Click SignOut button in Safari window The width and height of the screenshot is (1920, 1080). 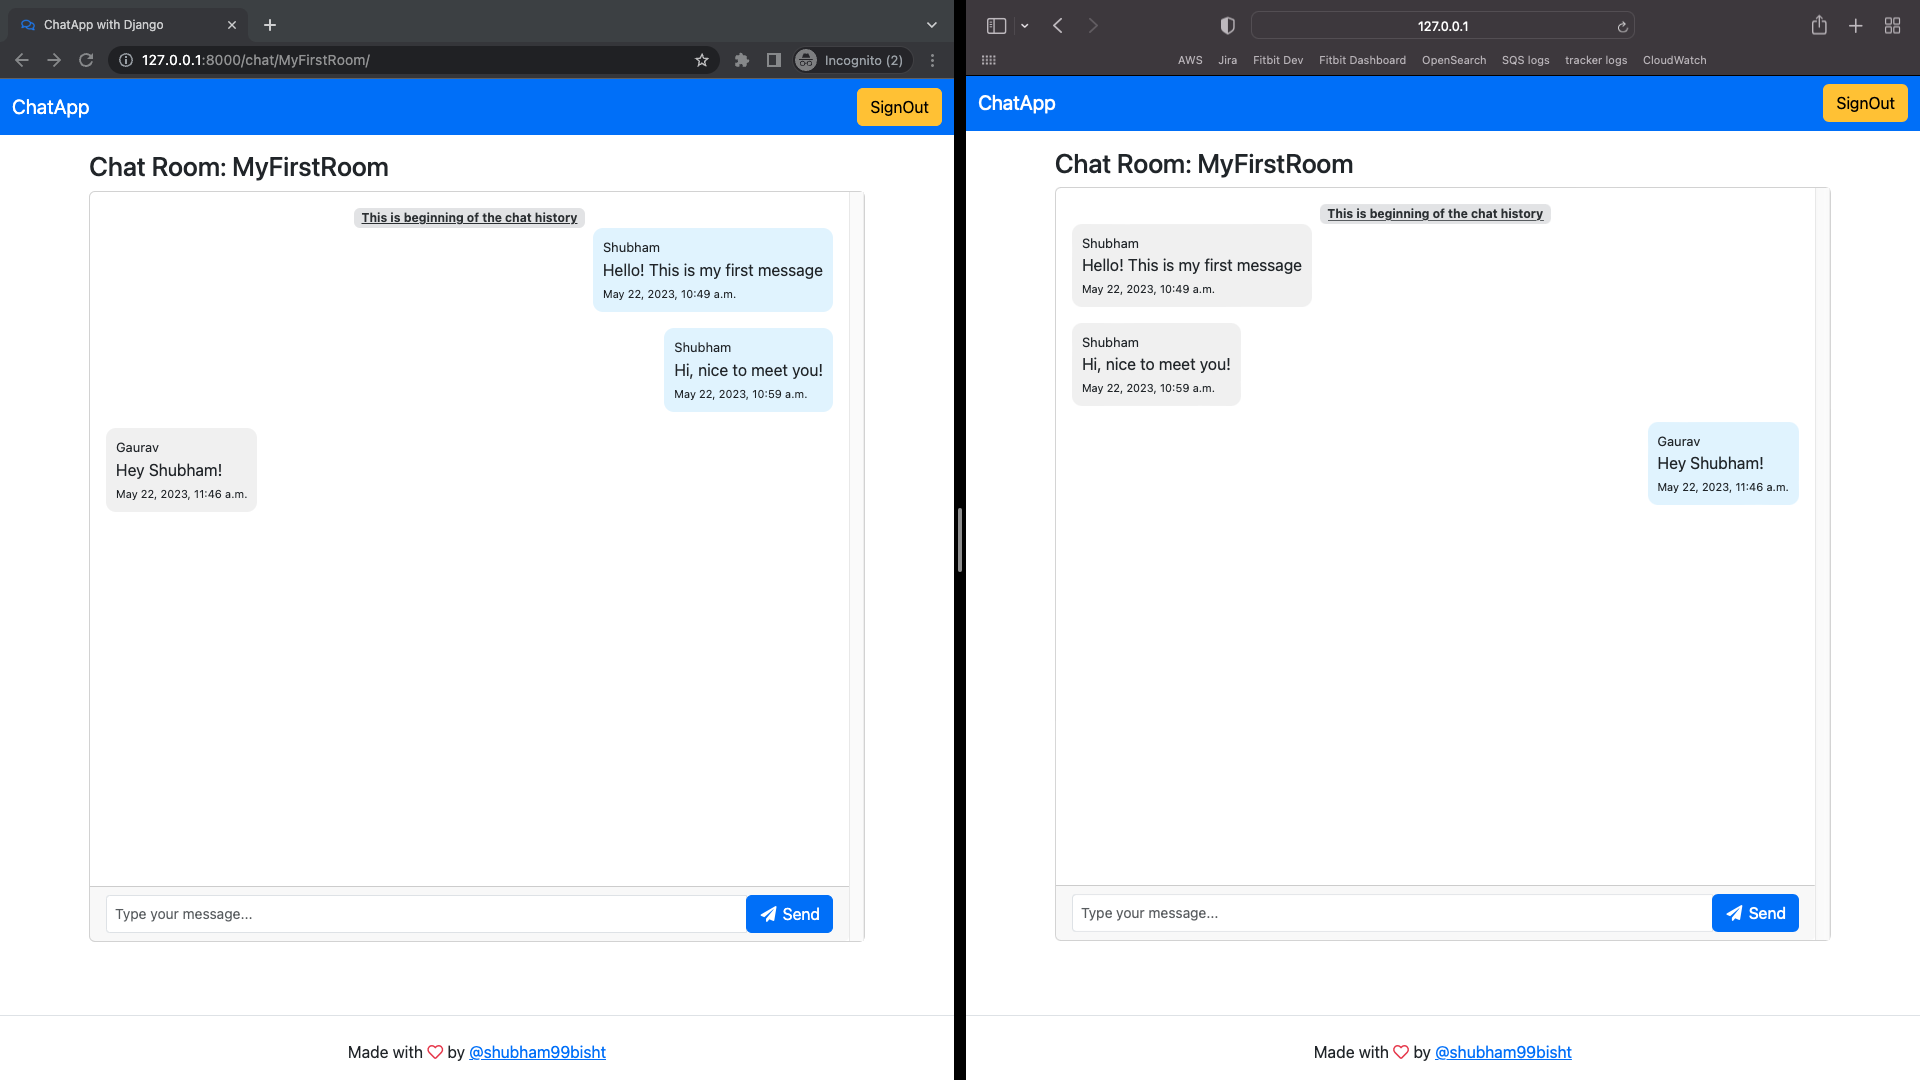coord(1864,103)
